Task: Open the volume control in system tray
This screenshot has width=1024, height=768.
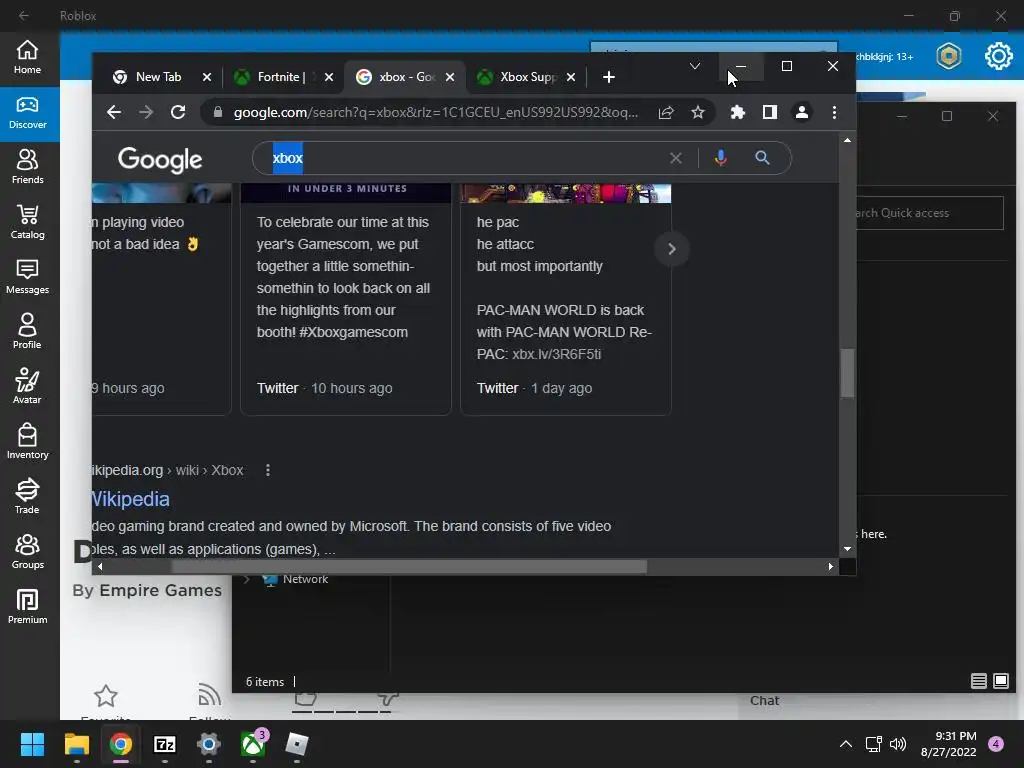Action: pos(899,744)
